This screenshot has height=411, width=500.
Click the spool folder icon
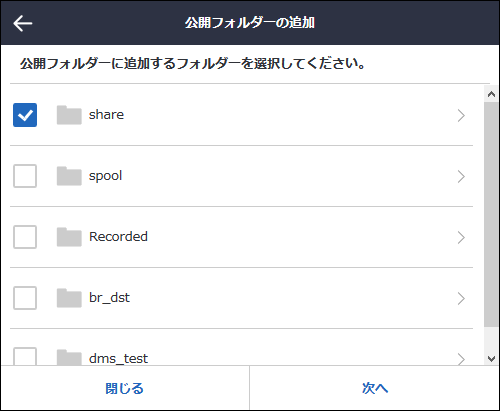click(69, 176)
